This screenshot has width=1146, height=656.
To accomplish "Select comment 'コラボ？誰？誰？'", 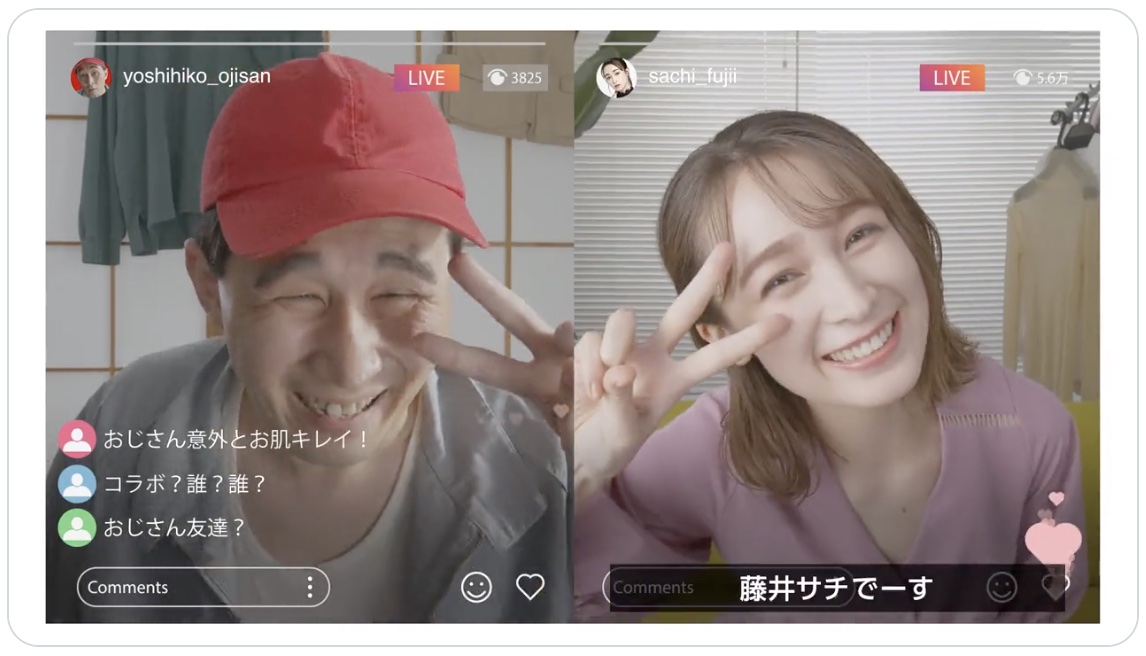I will 186,484.
